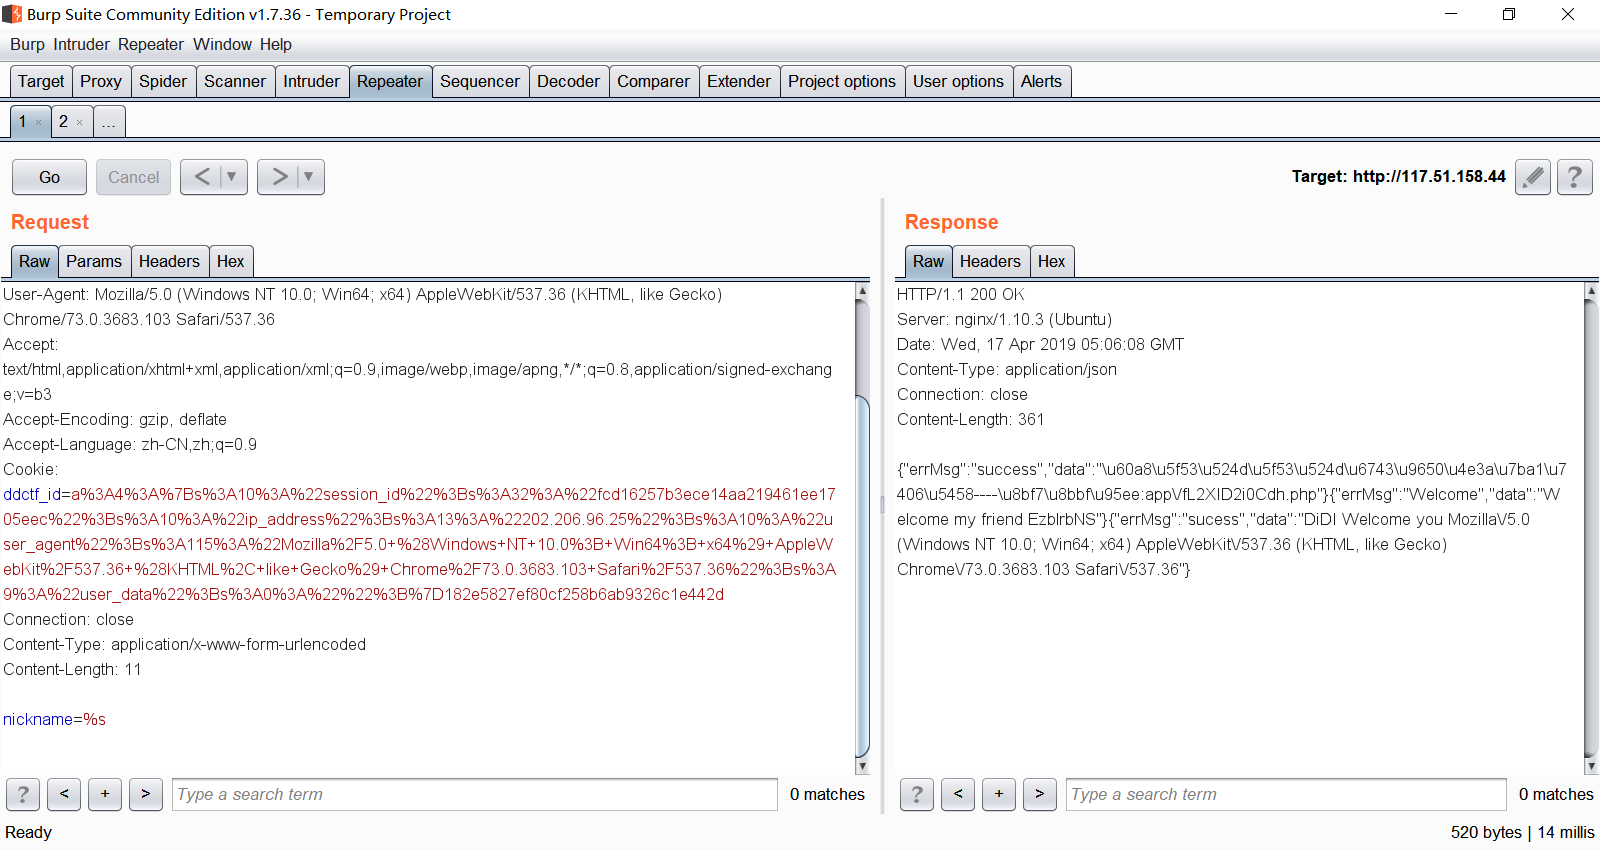Show the Request Hex view
Screen dimensions: 1600x850
[230, 262]
